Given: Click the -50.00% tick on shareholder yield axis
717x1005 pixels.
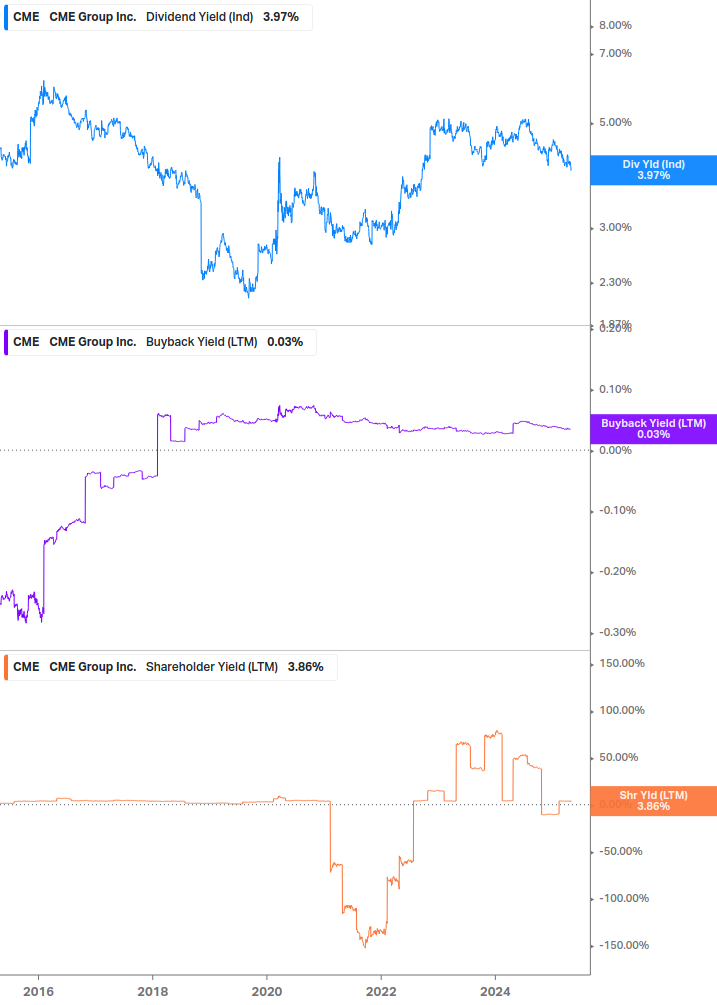Looking at the screenshot, I should (x=620, y=852).
